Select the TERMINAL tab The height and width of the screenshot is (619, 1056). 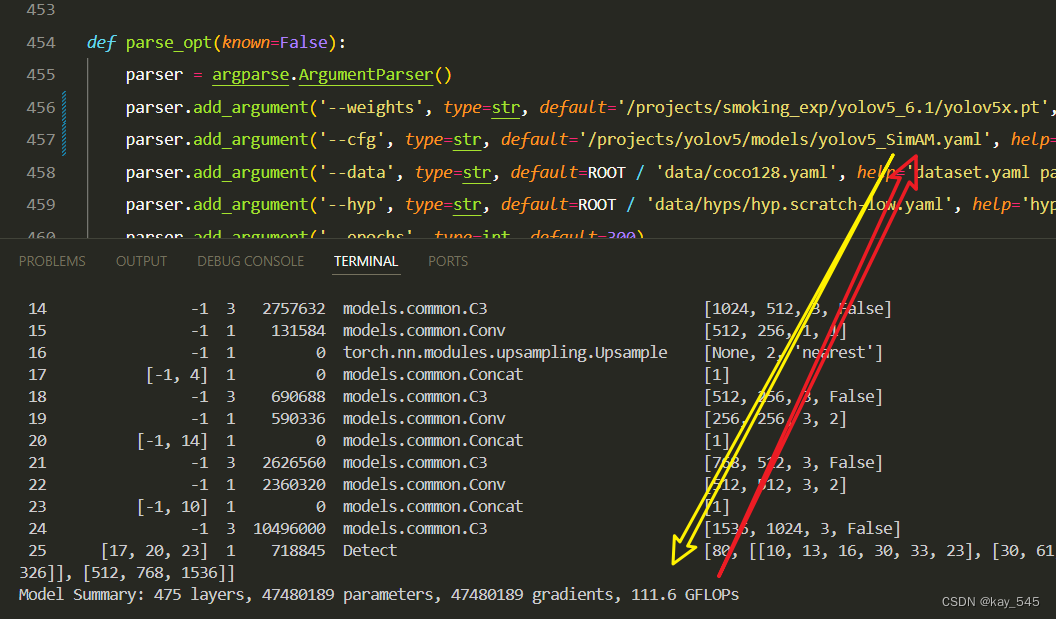366,261
